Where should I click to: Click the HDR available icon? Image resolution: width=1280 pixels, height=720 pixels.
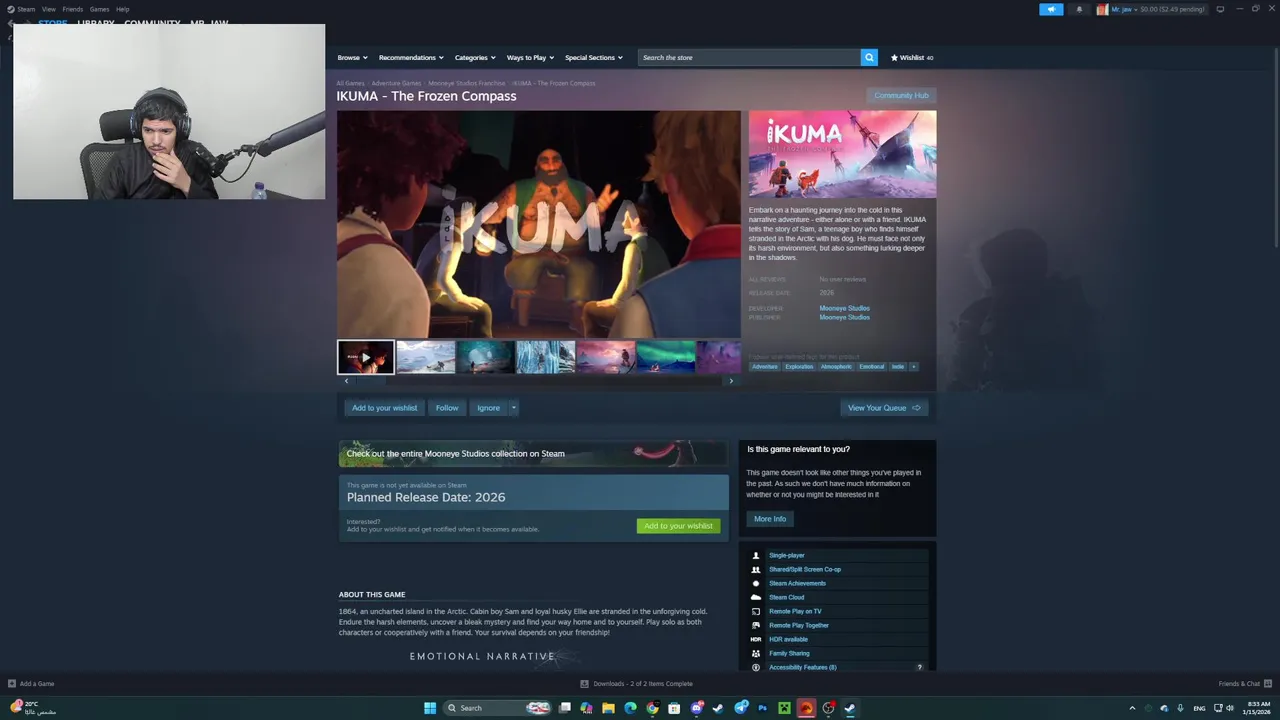point(756,639)
